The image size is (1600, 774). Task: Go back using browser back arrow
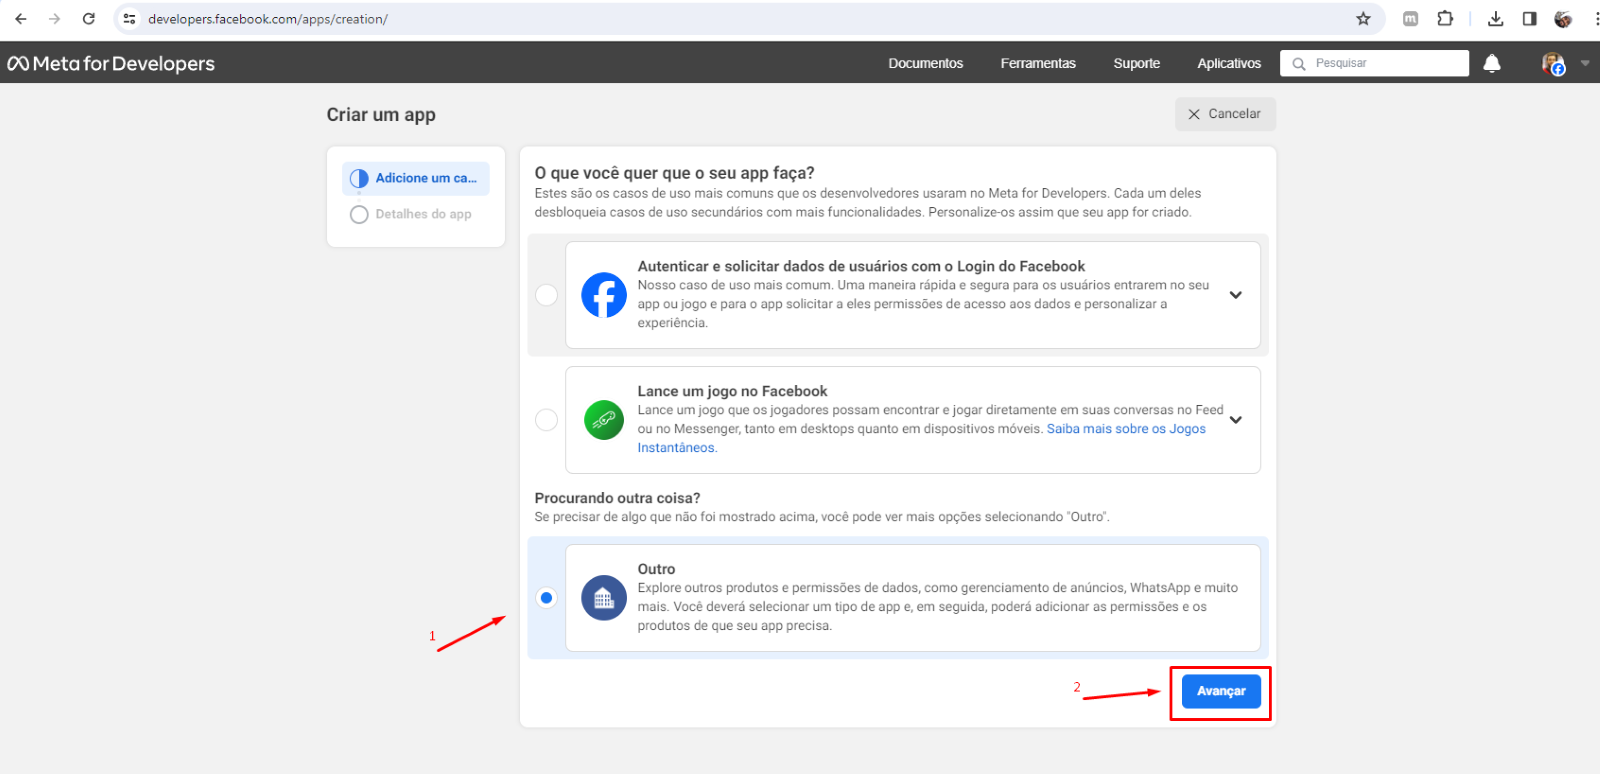click(21, 19)
